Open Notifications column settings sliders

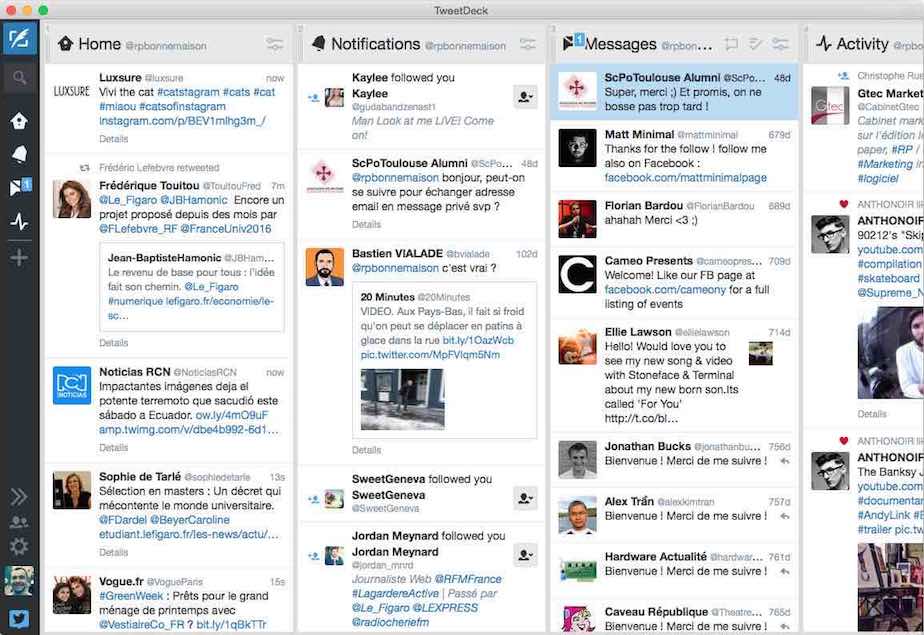[x=527, y=44]
